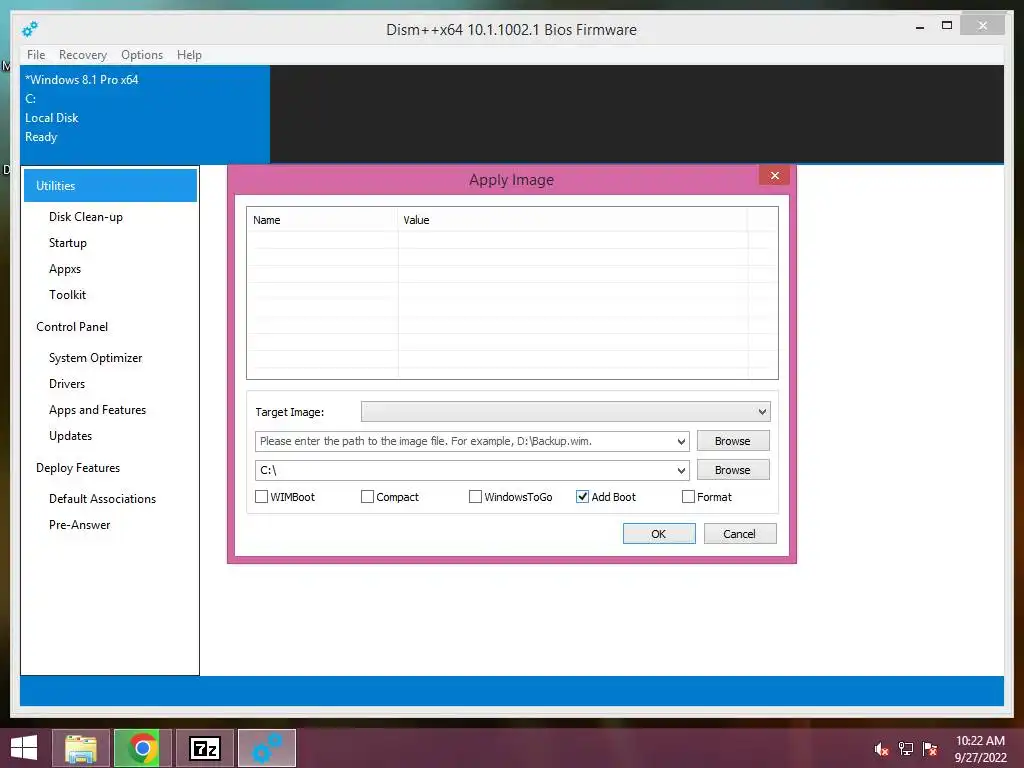
Task: Click the Dism++ taskbar icon
Action: (267, 748)
